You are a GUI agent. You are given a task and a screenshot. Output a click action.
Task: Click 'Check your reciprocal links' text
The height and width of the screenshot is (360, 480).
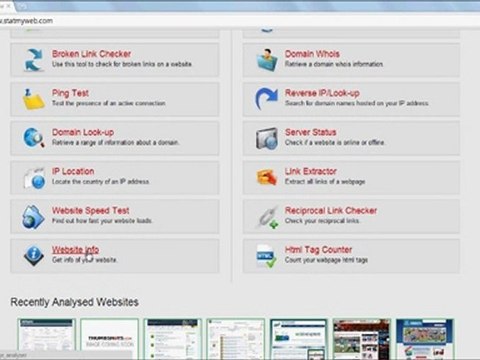click(x=322, y=221)
